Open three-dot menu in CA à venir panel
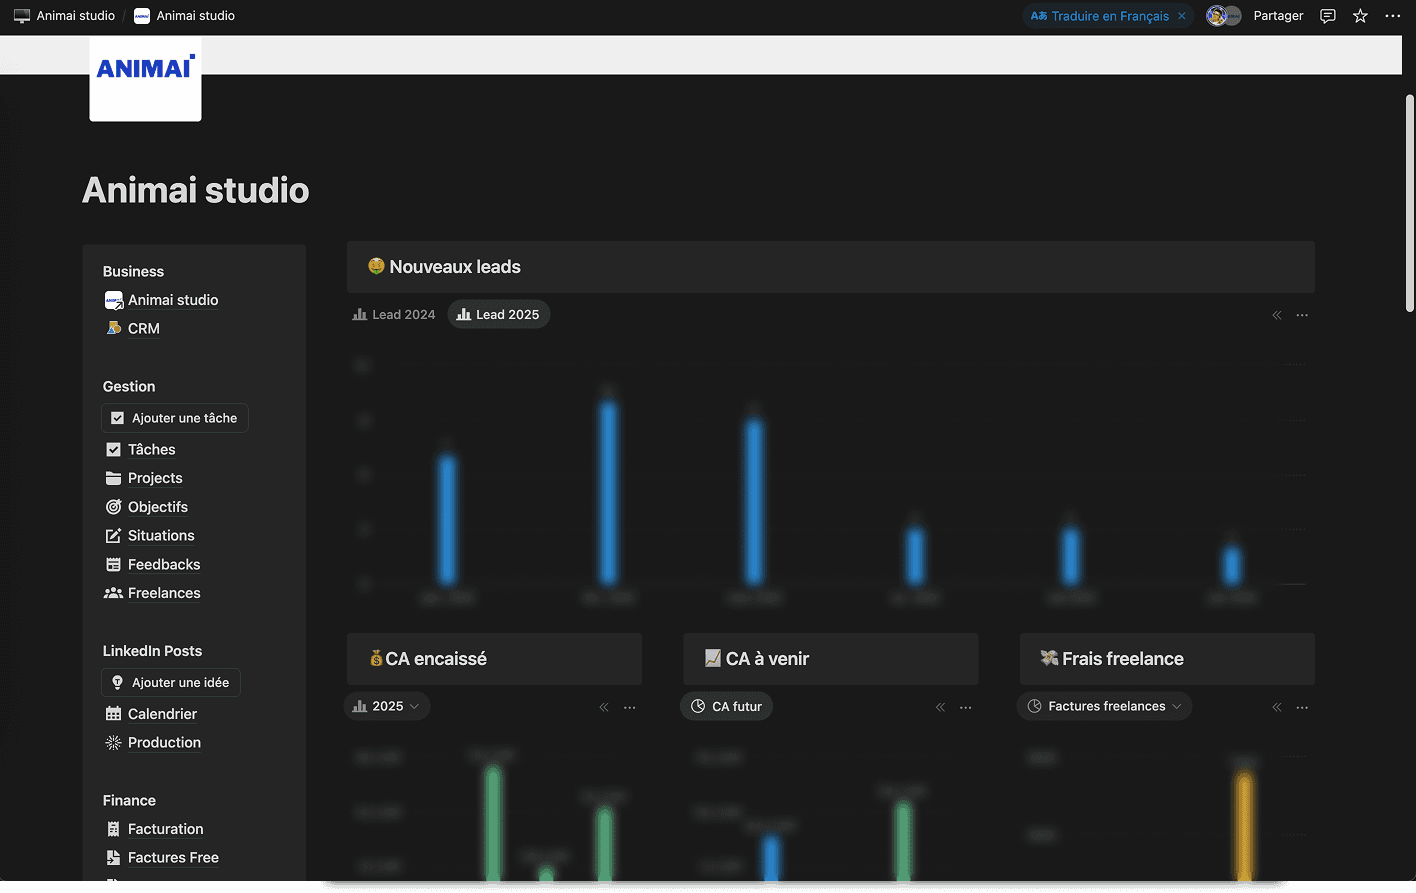The height and width of the screenshot is (893, 1416). pos(965,707)
